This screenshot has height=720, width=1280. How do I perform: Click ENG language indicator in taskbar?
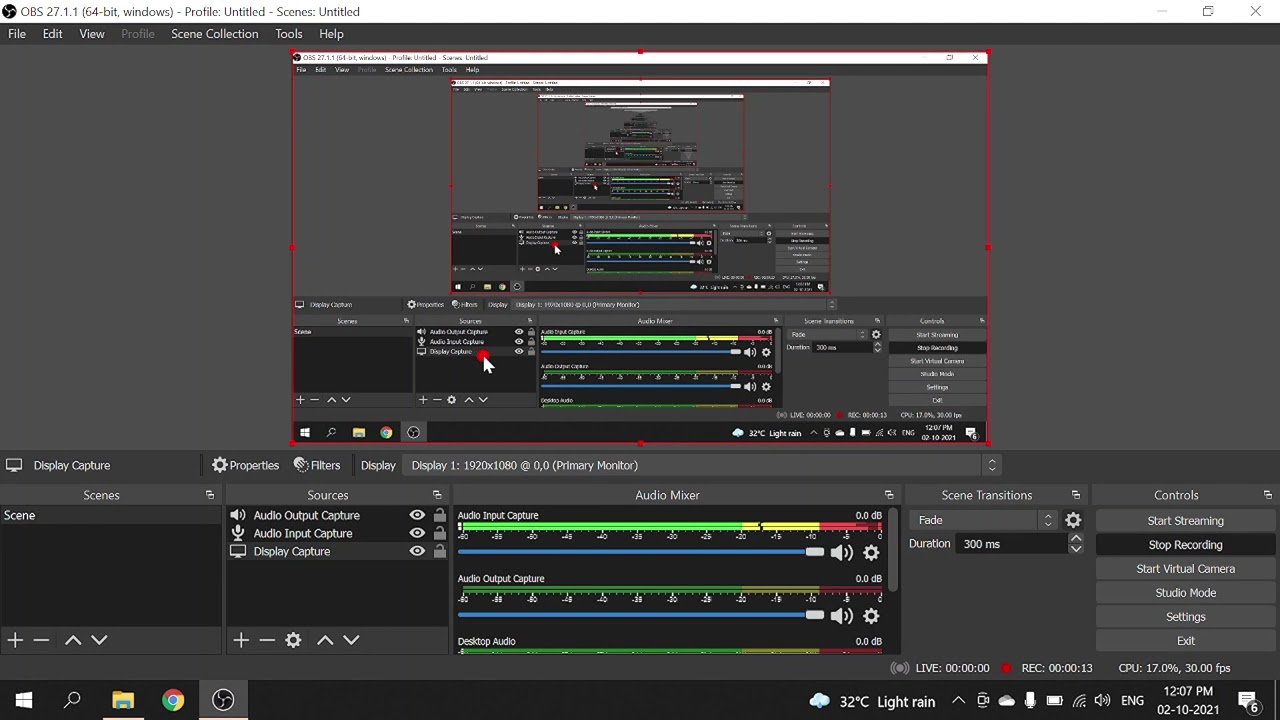(1132, 701)
